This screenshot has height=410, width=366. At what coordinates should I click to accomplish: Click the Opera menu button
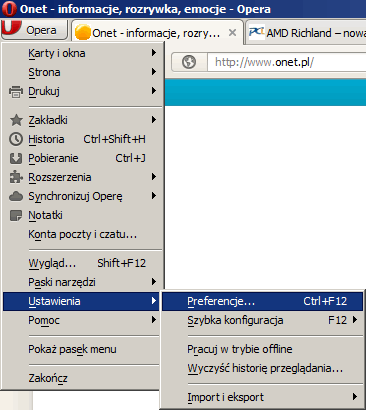pos(34,30)
